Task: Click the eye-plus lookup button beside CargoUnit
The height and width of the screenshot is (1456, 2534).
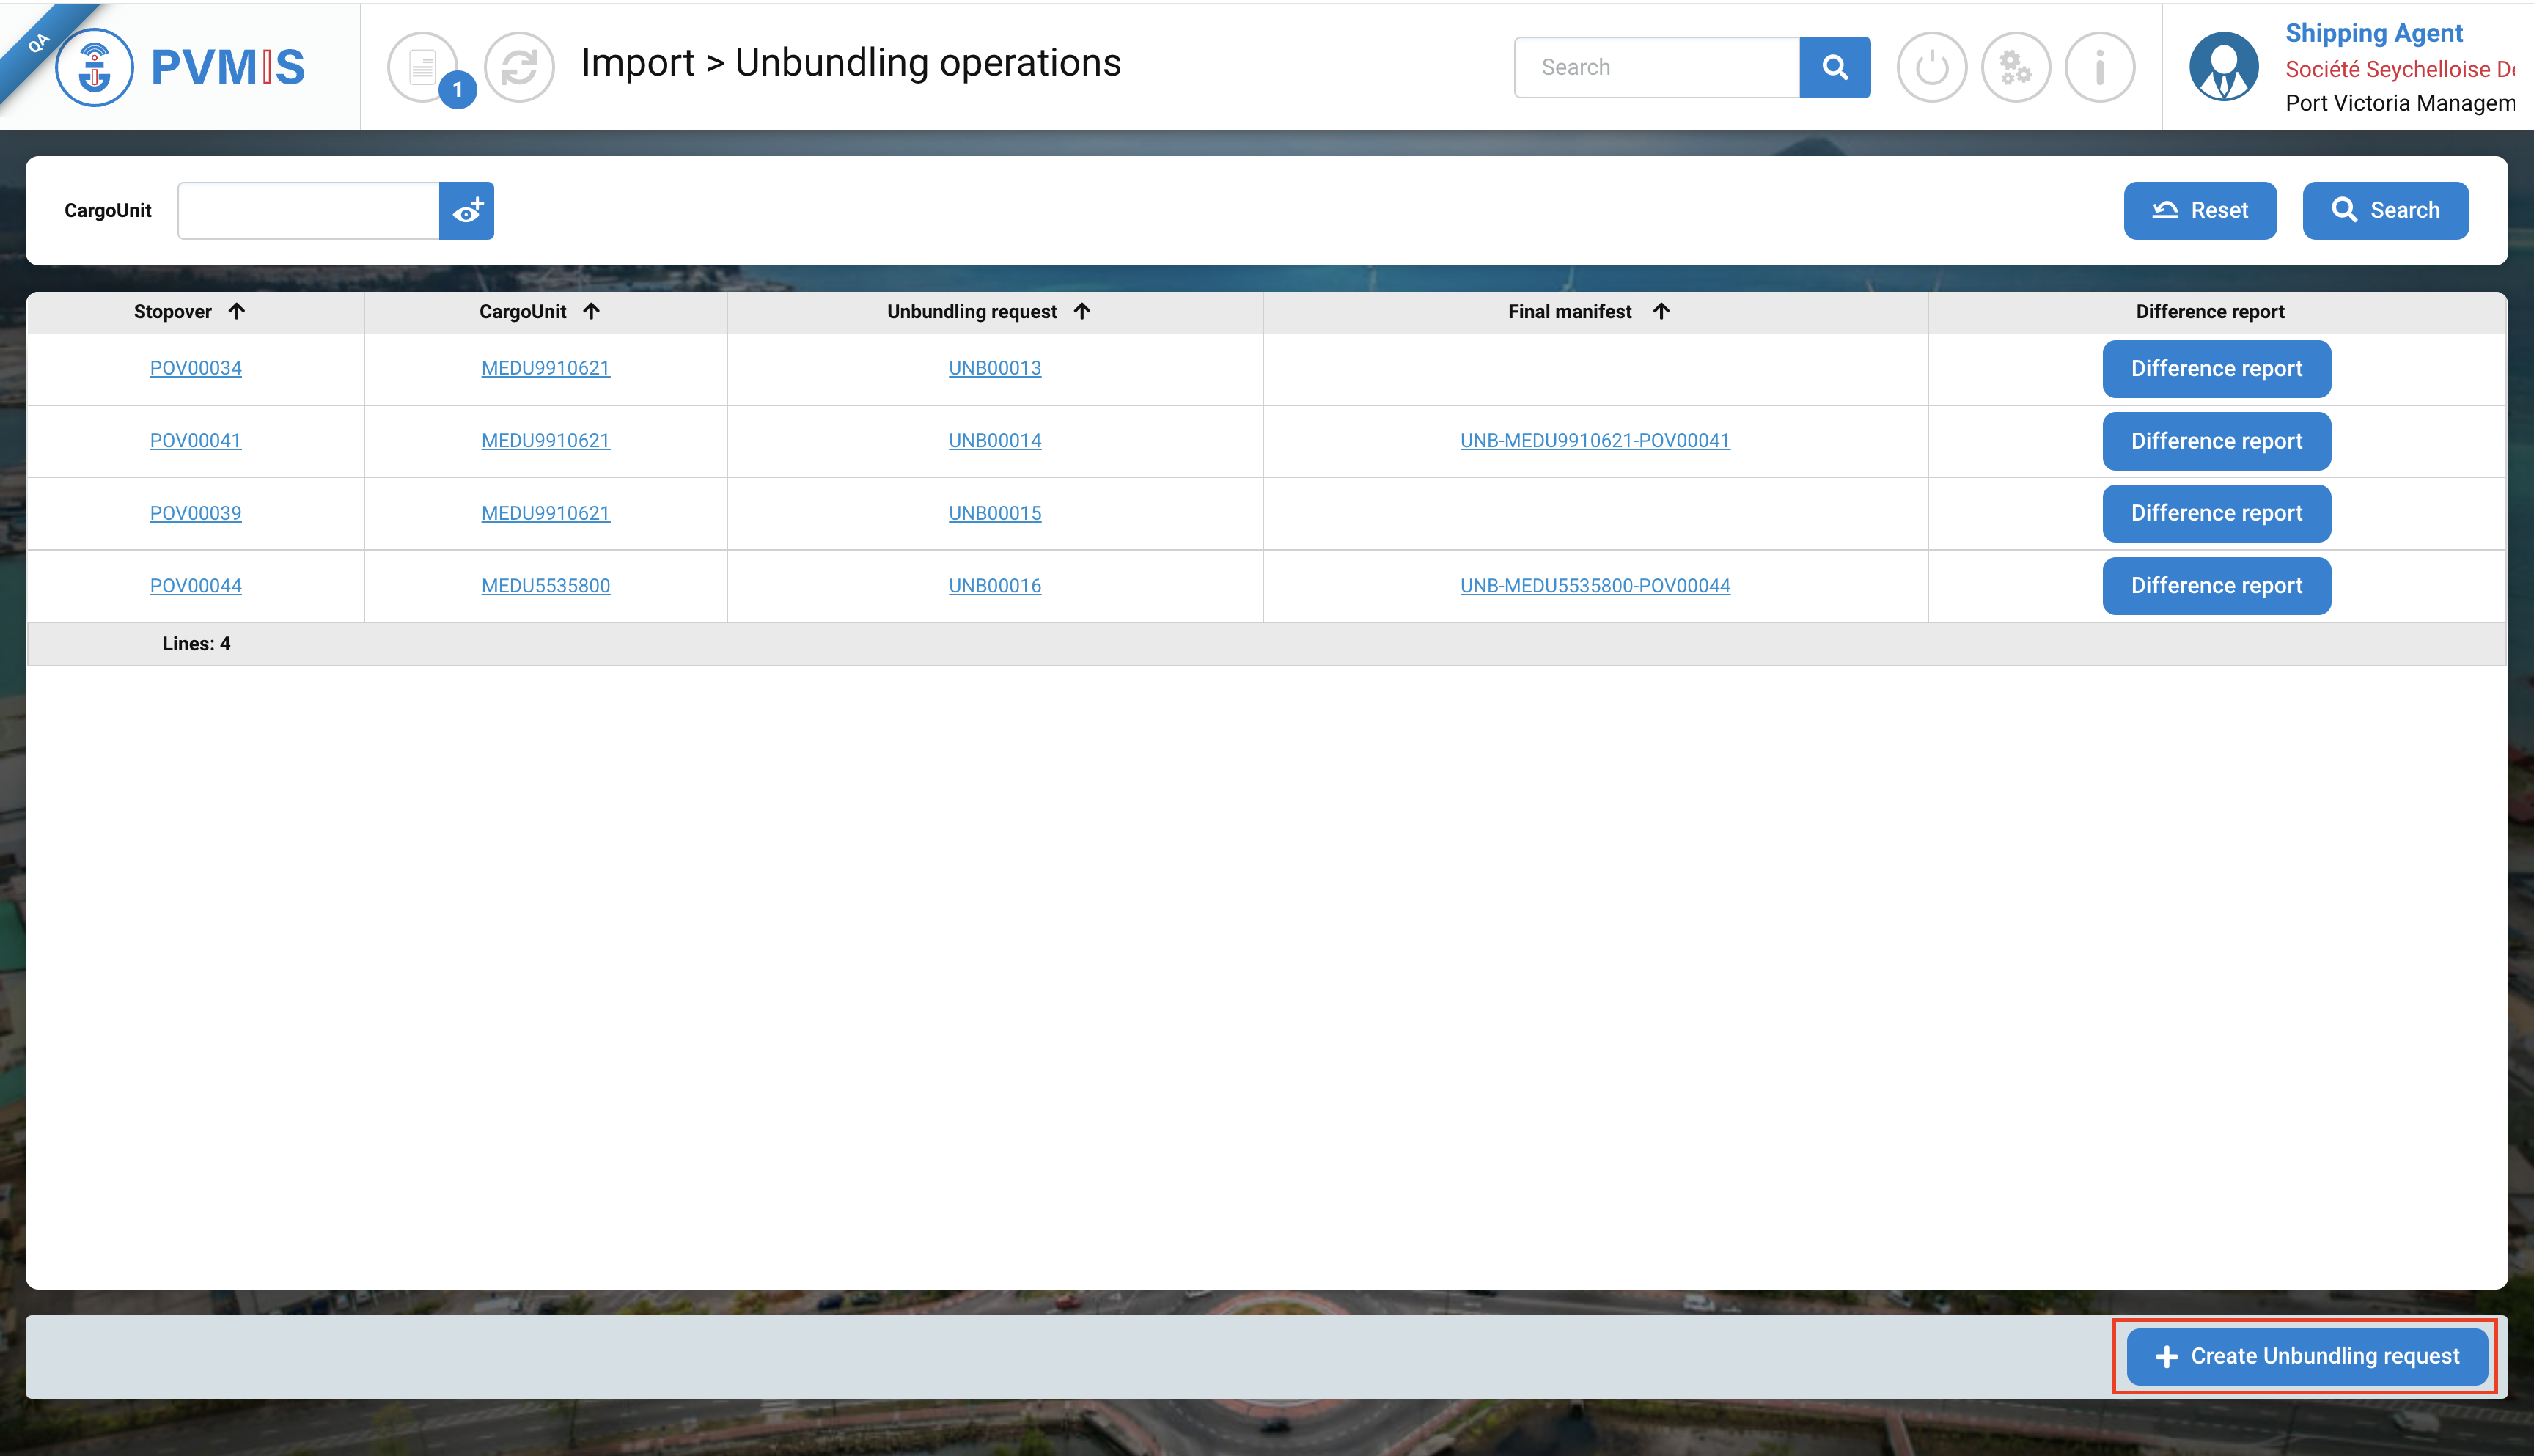Action: click(466, 210)
